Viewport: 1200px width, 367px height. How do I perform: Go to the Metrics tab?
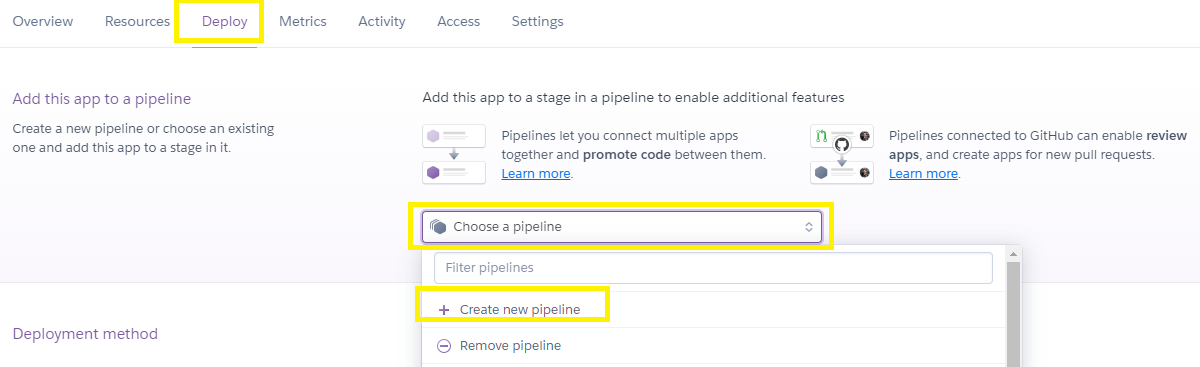click(303, 21)
